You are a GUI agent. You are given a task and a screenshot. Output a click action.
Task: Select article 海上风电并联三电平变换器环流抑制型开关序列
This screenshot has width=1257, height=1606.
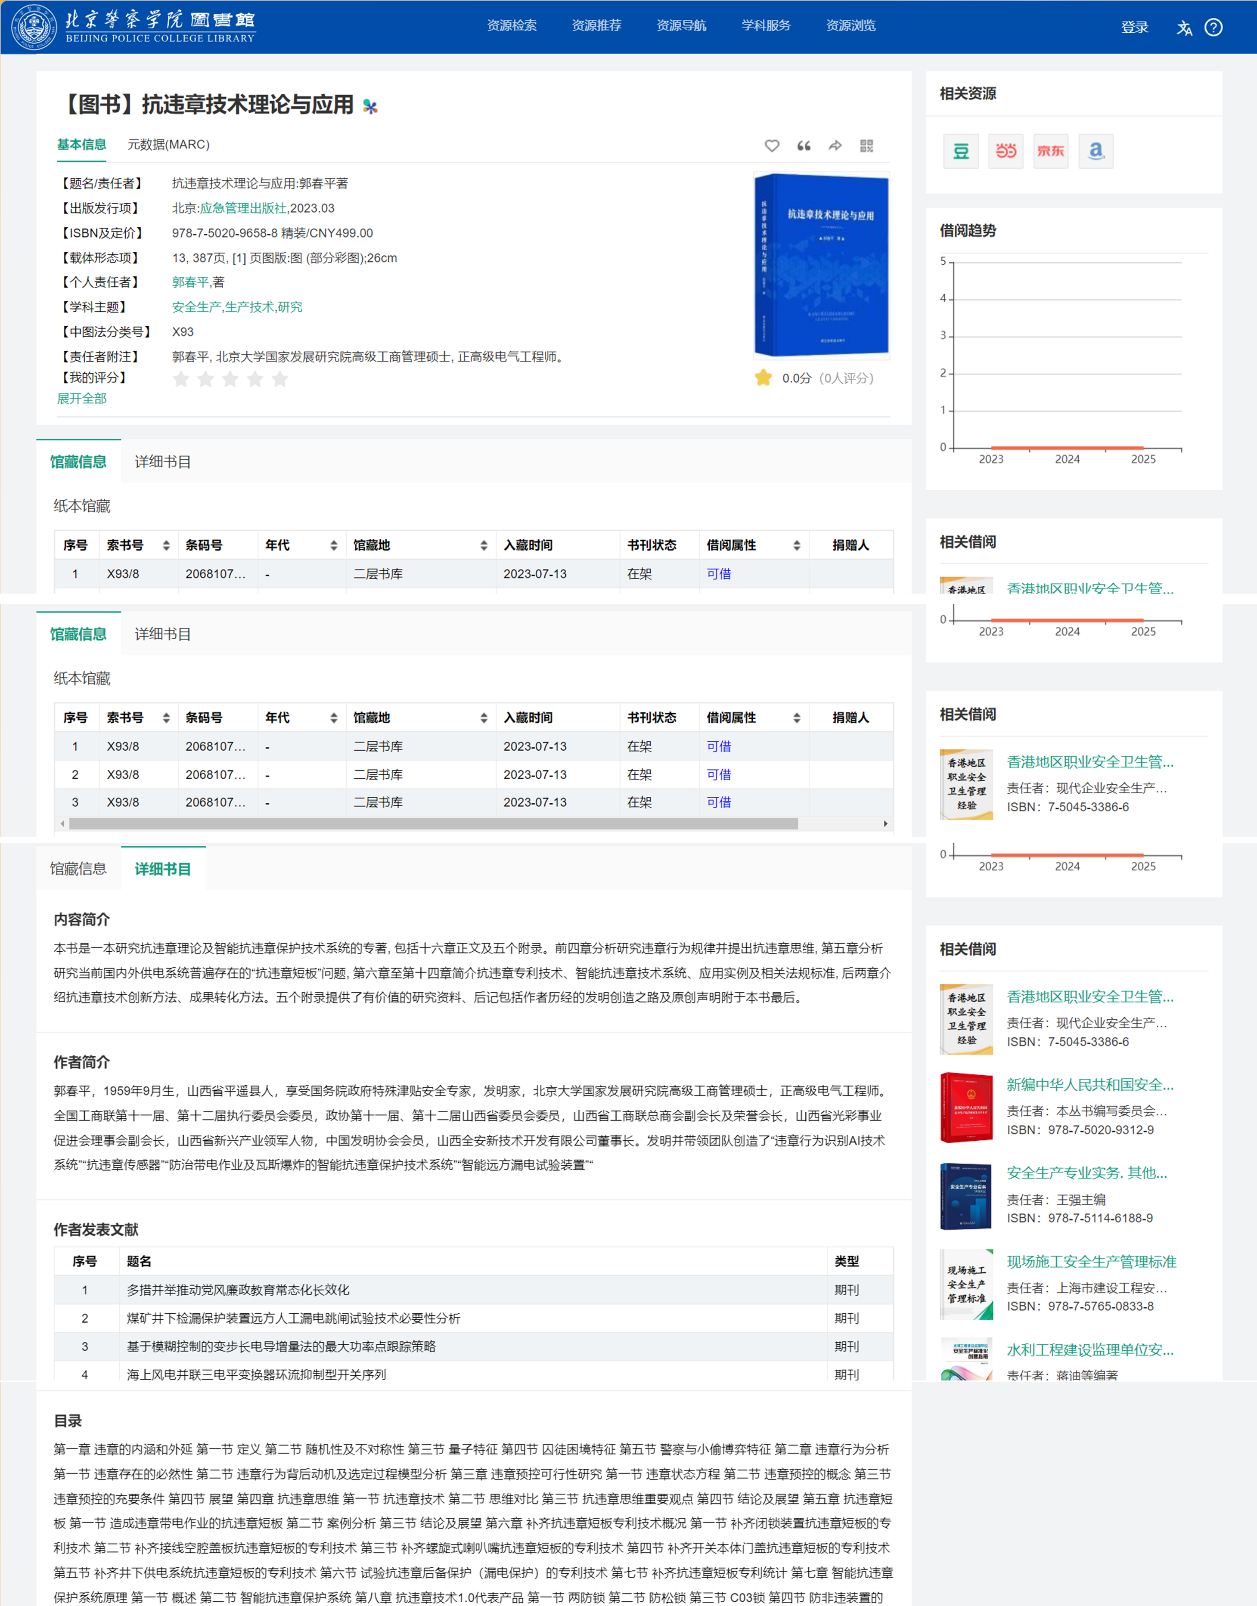[256, 1374]
